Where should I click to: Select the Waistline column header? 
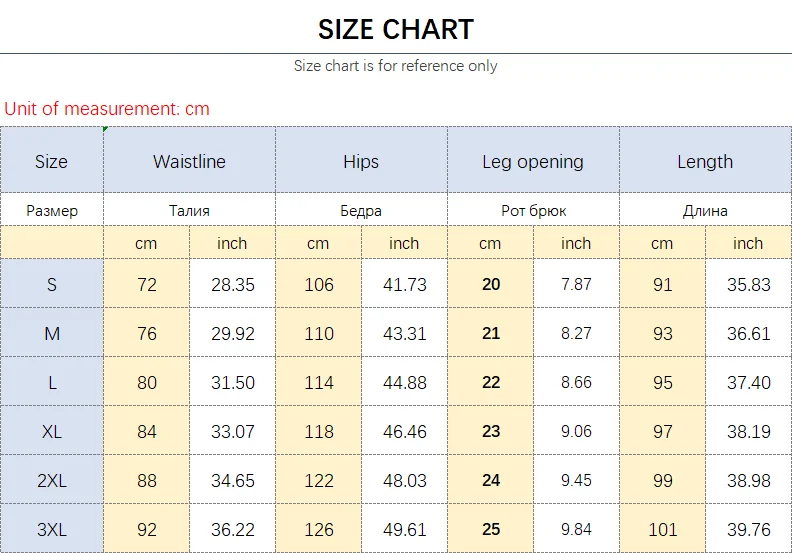(189, 162)
